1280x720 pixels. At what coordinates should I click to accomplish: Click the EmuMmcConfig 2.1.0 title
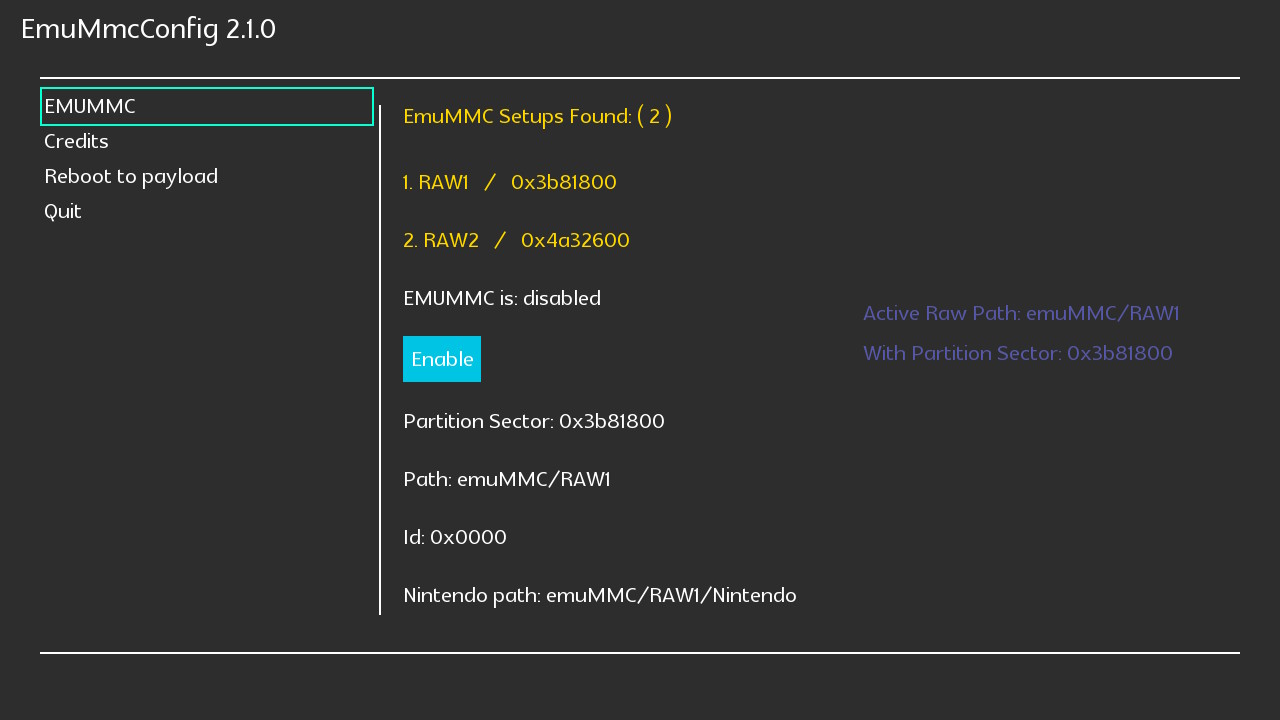[148, 29]
